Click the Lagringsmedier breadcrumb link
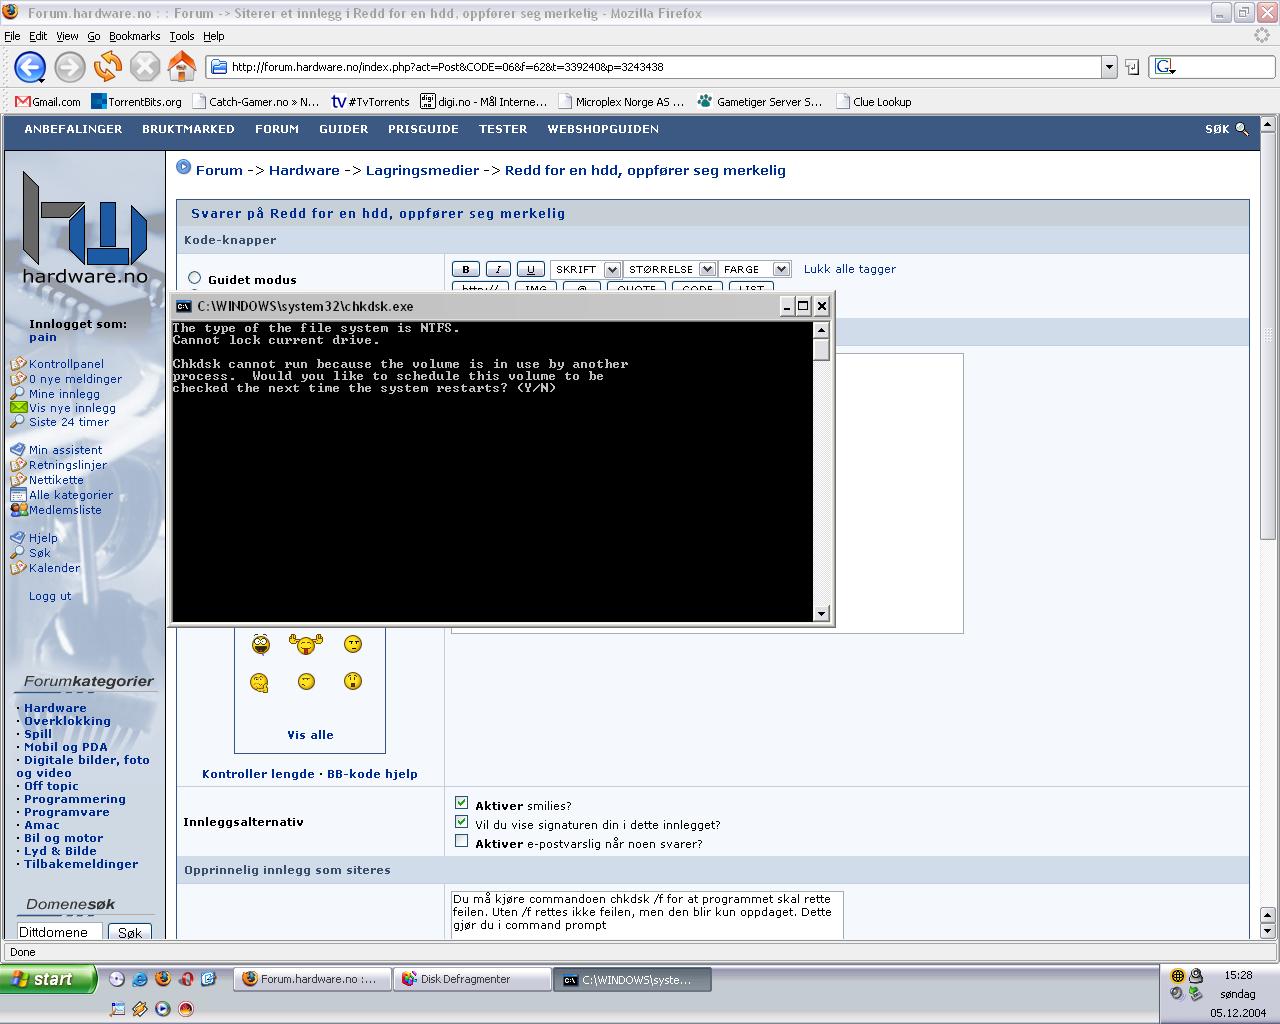 [x=422, y=170]
